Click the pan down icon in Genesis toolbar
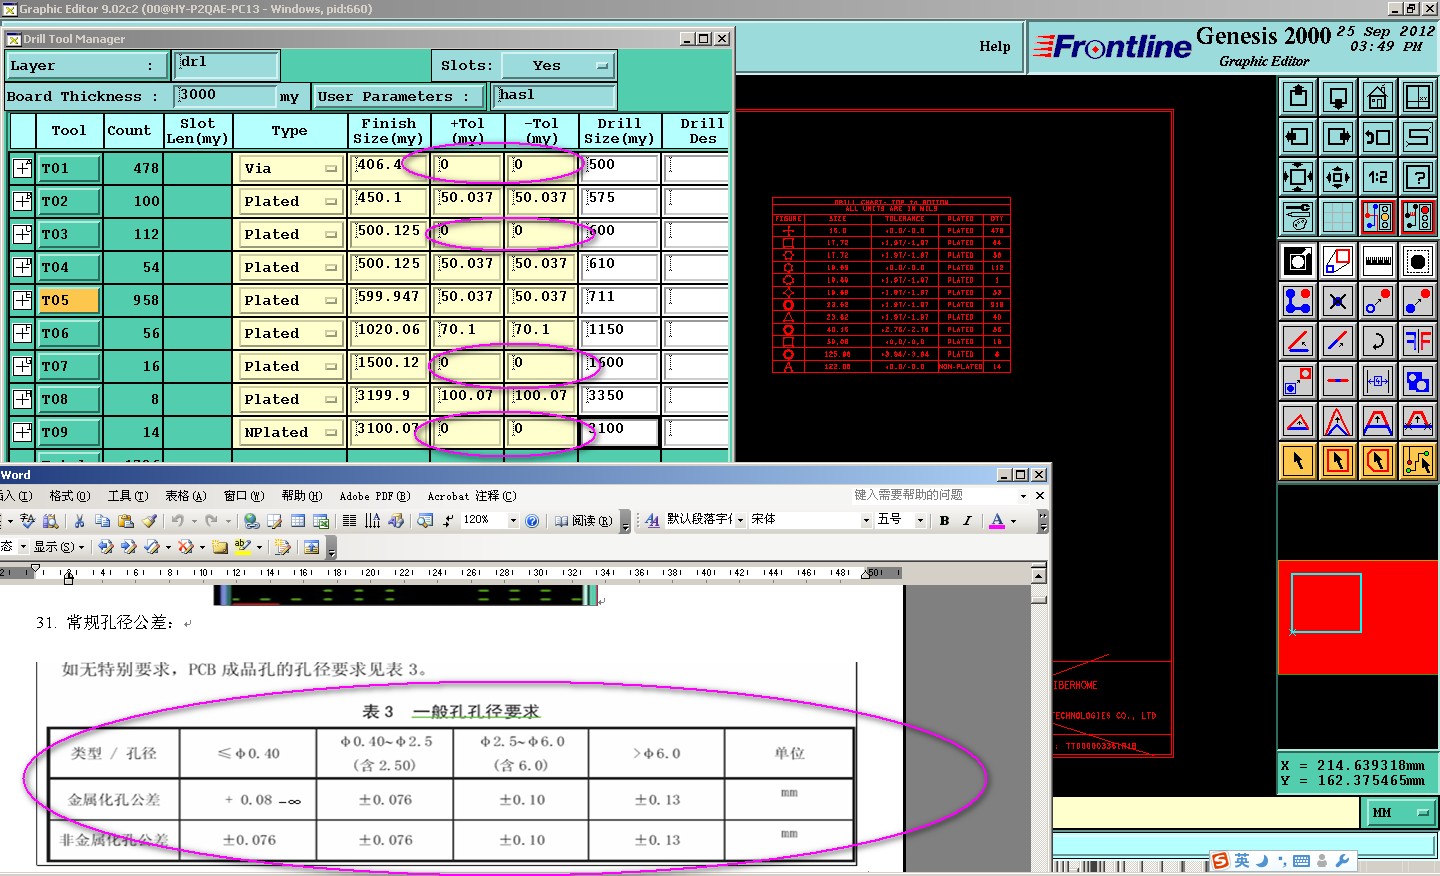The image size is (1440, 876). coord(1338,97)
